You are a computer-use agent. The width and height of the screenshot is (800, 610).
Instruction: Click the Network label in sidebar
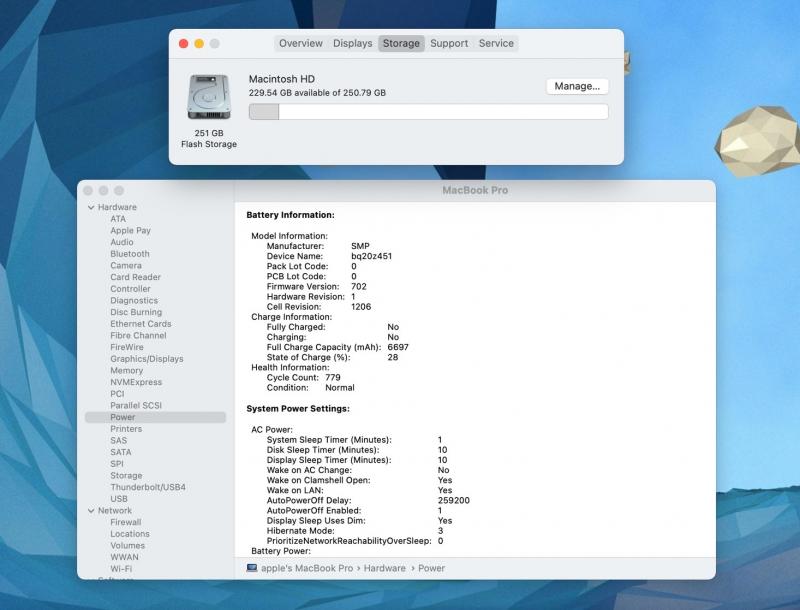pos(115,511)
